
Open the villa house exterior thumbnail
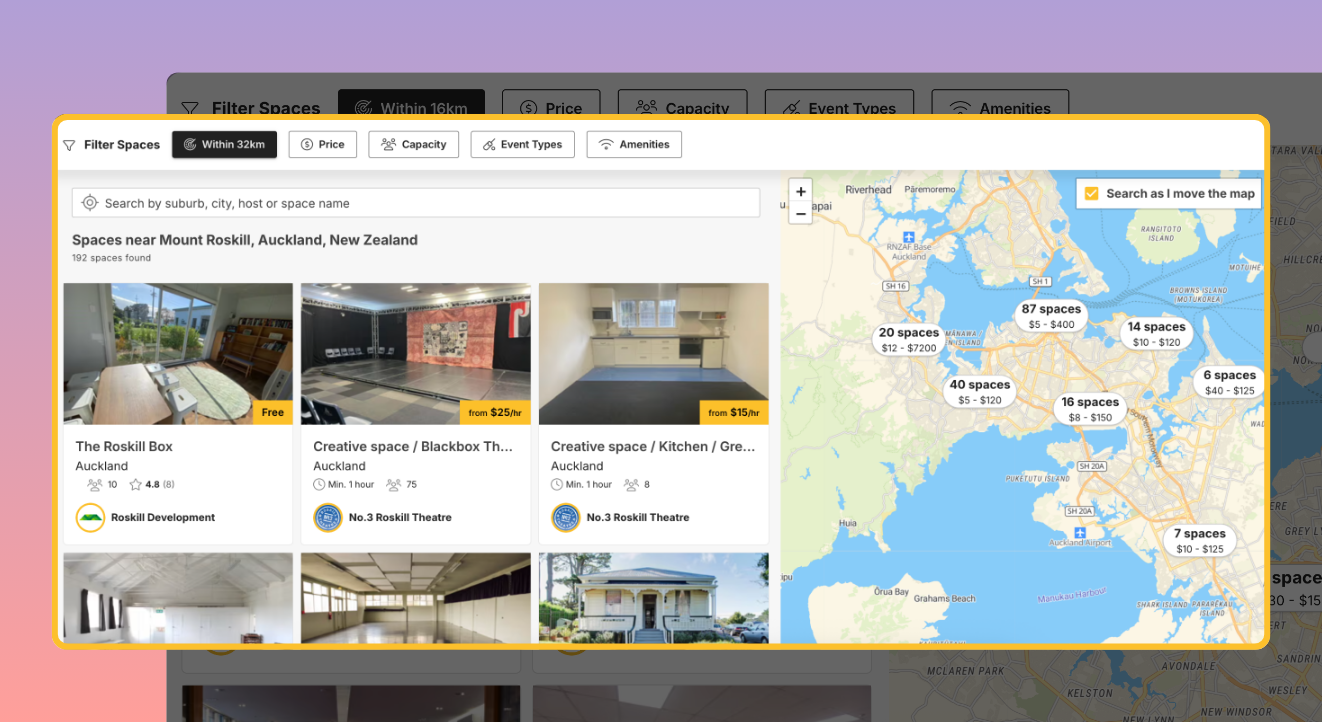tap(654, 598)
